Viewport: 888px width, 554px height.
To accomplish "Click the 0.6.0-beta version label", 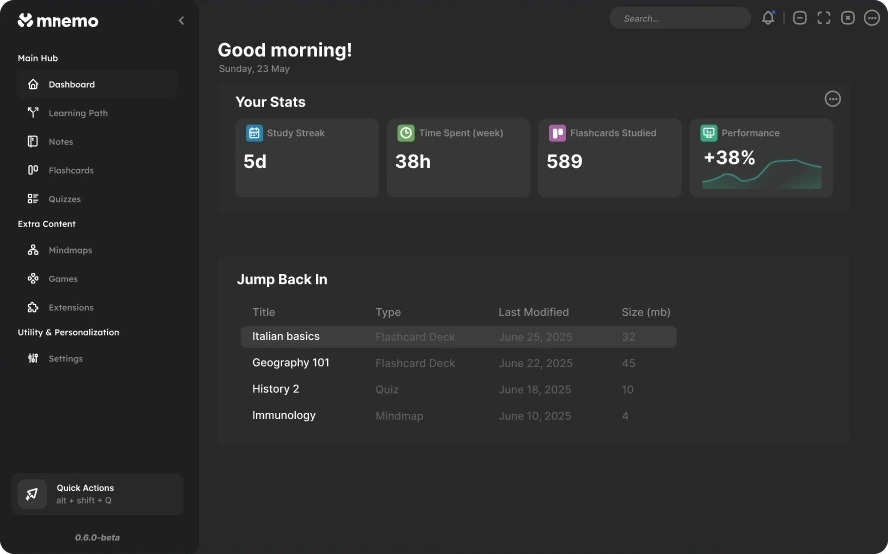I will tap(97, 538).
